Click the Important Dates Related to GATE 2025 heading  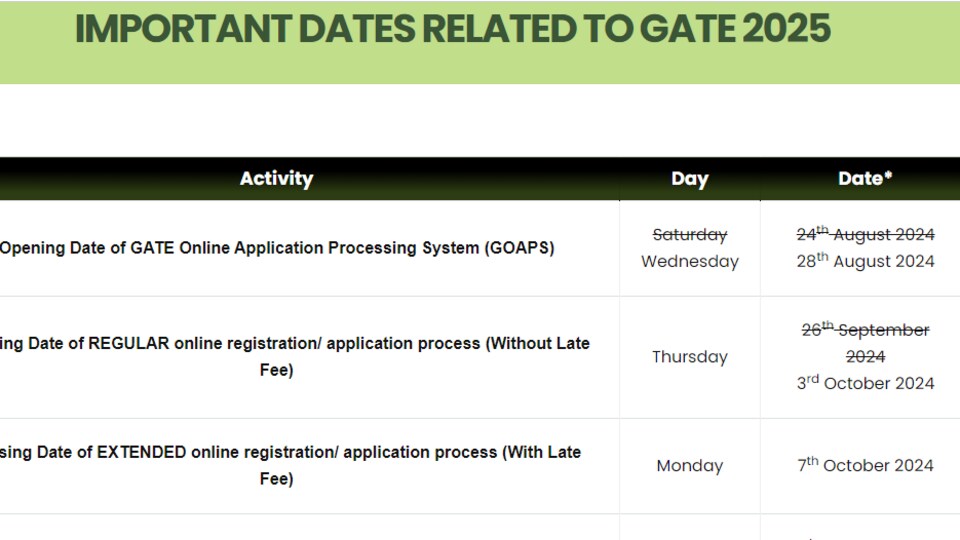coord(452,29)
